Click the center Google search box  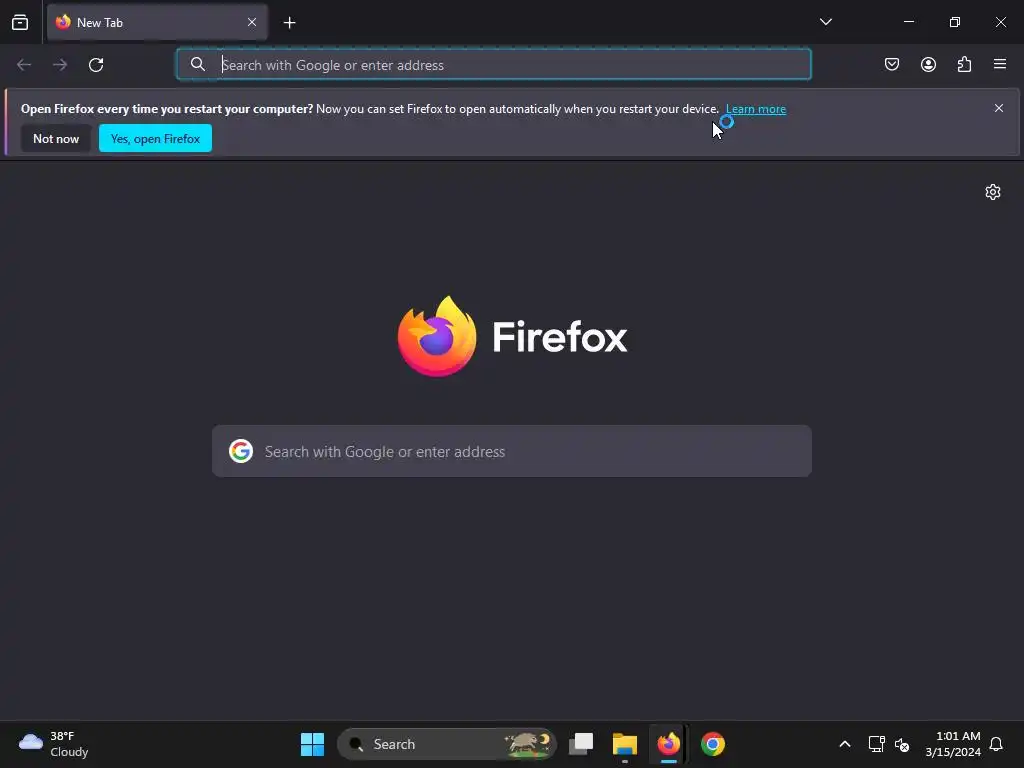(x=512, y=451)
